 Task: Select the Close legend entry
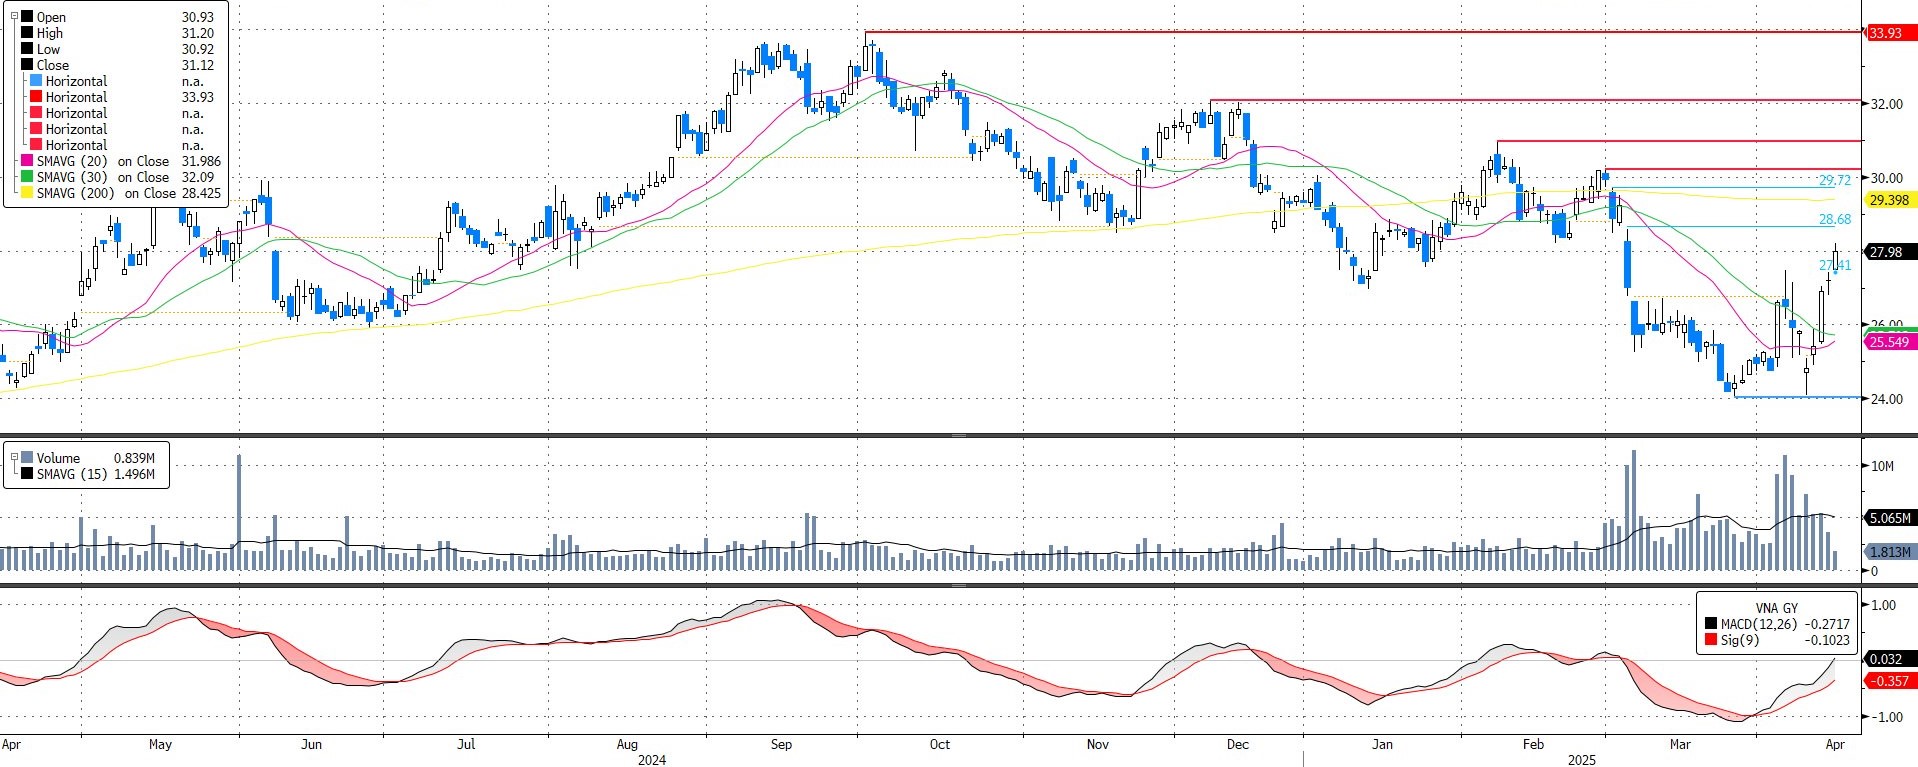pos(53,65)
